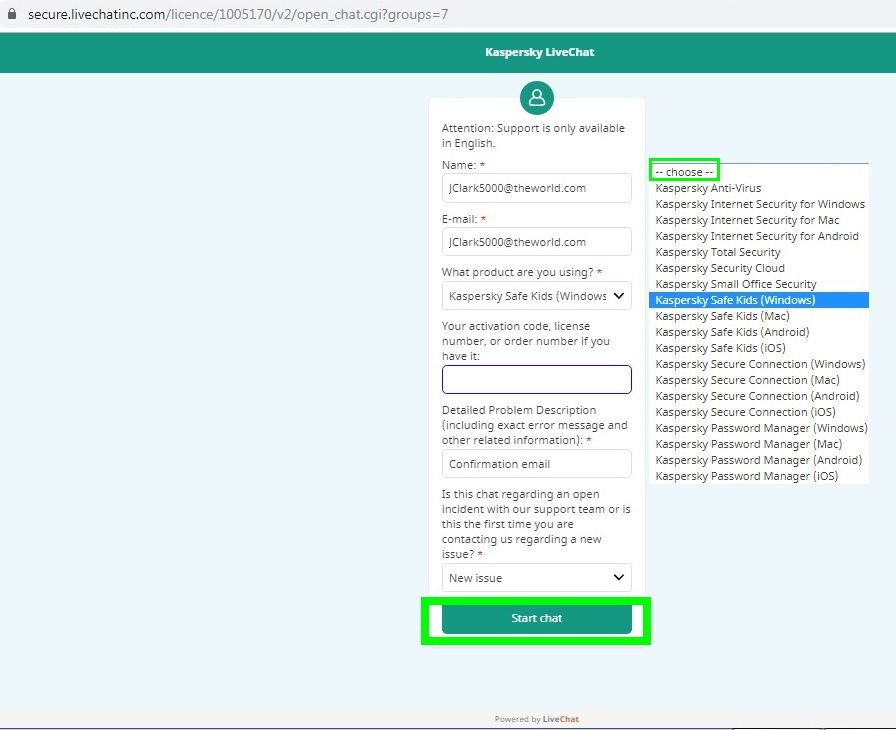Select Kaspersky Safe Kids (Mac)
The width and height of the screenshot is (896, 730).
(x=759, y=316)
